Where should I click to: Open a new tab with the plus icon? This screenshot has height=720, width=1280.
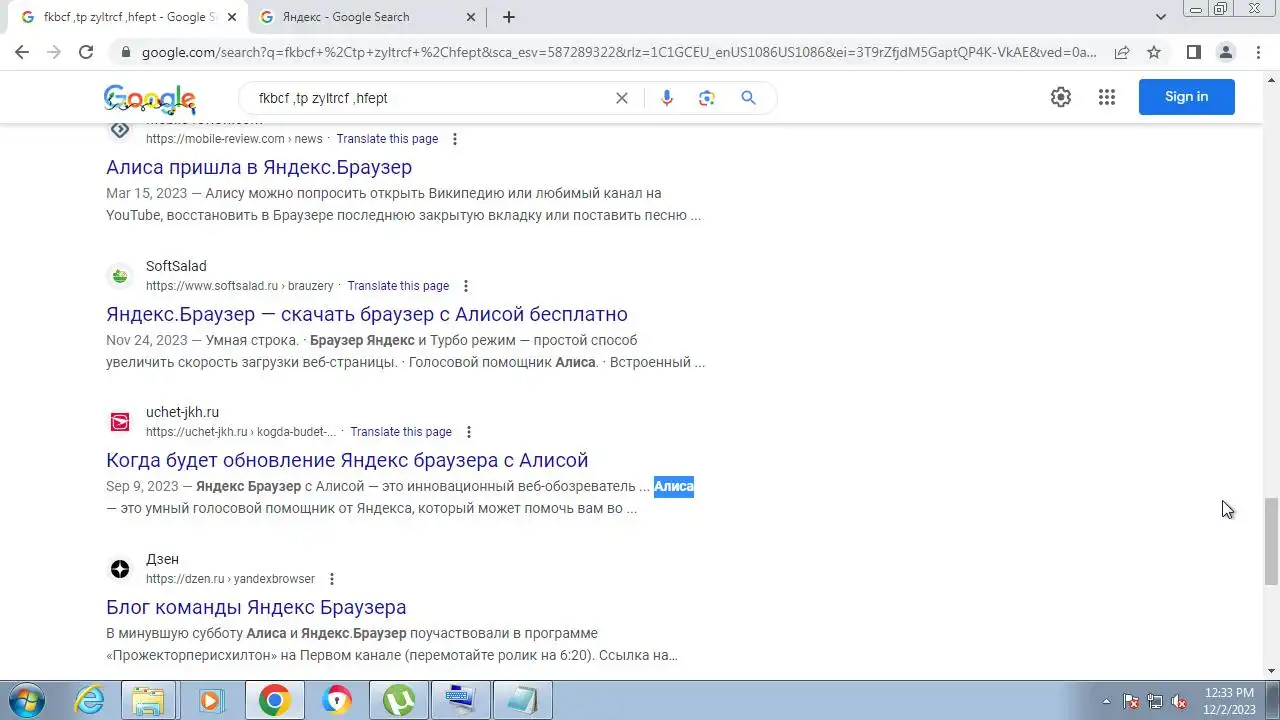coord(509,17)
